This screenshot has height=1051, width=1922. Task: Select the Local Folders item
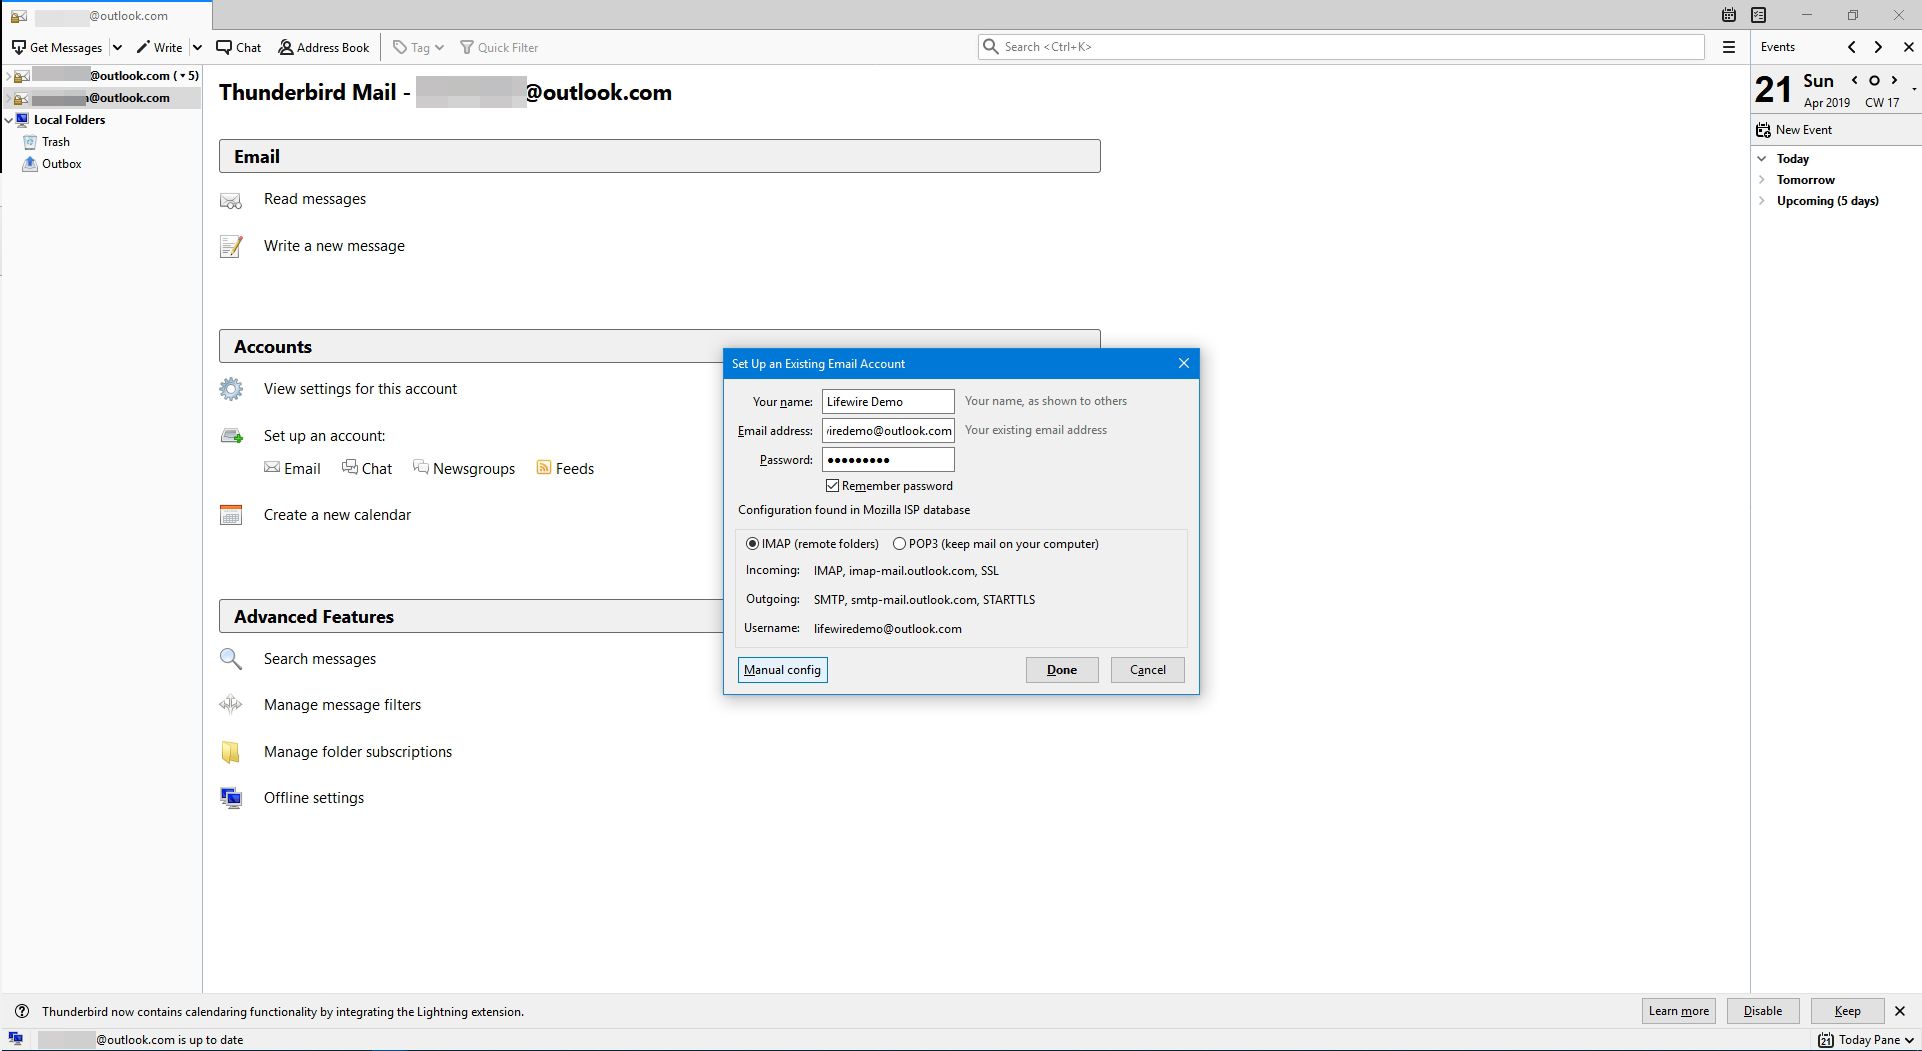click(x=69, y=120)
